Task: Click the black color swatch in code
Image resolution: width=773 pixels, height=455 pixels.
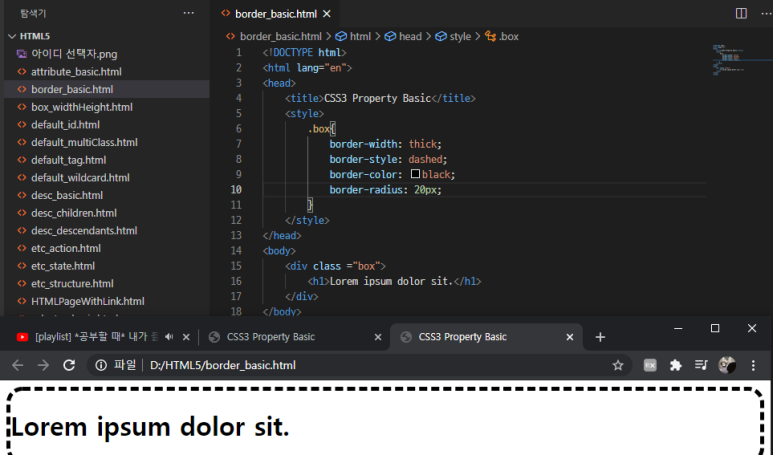Action: coord(415,174)
